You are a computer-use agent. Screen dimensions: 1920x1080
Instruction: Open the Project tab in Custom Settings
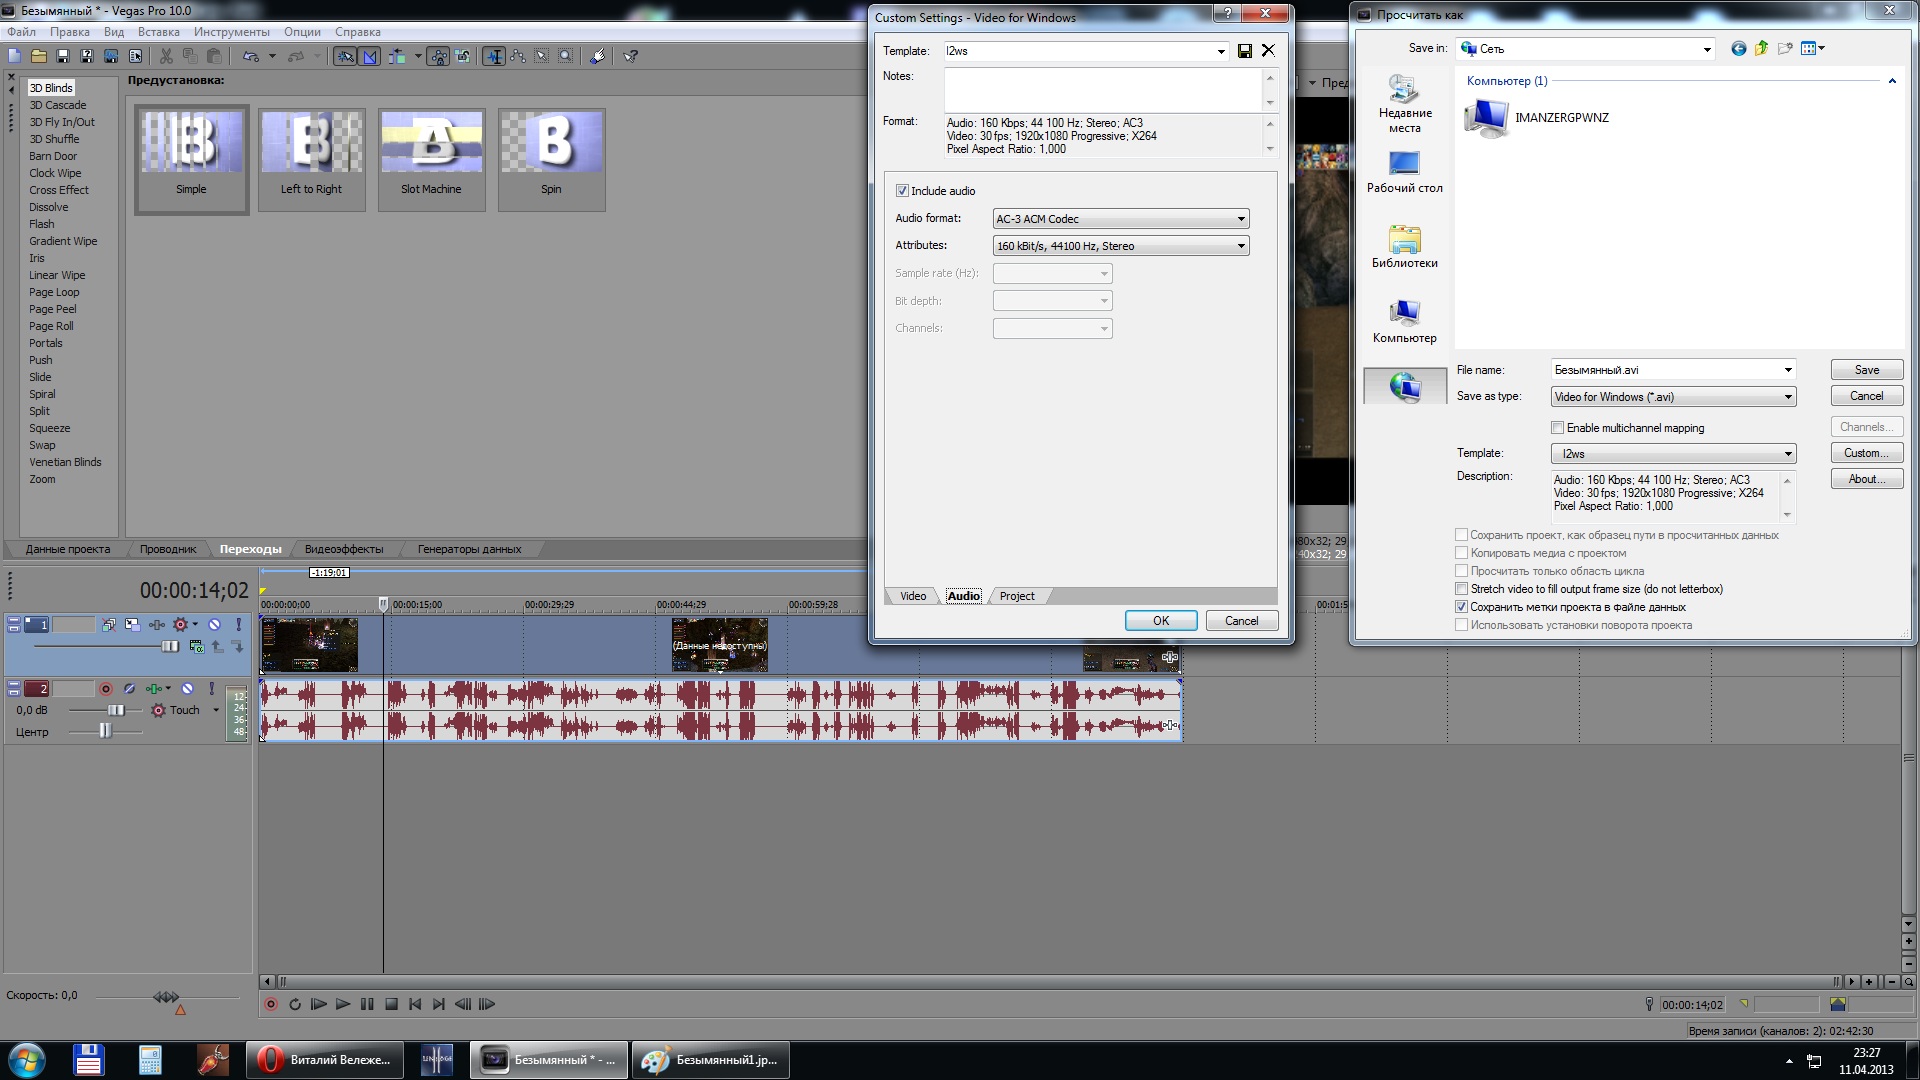1017,596
